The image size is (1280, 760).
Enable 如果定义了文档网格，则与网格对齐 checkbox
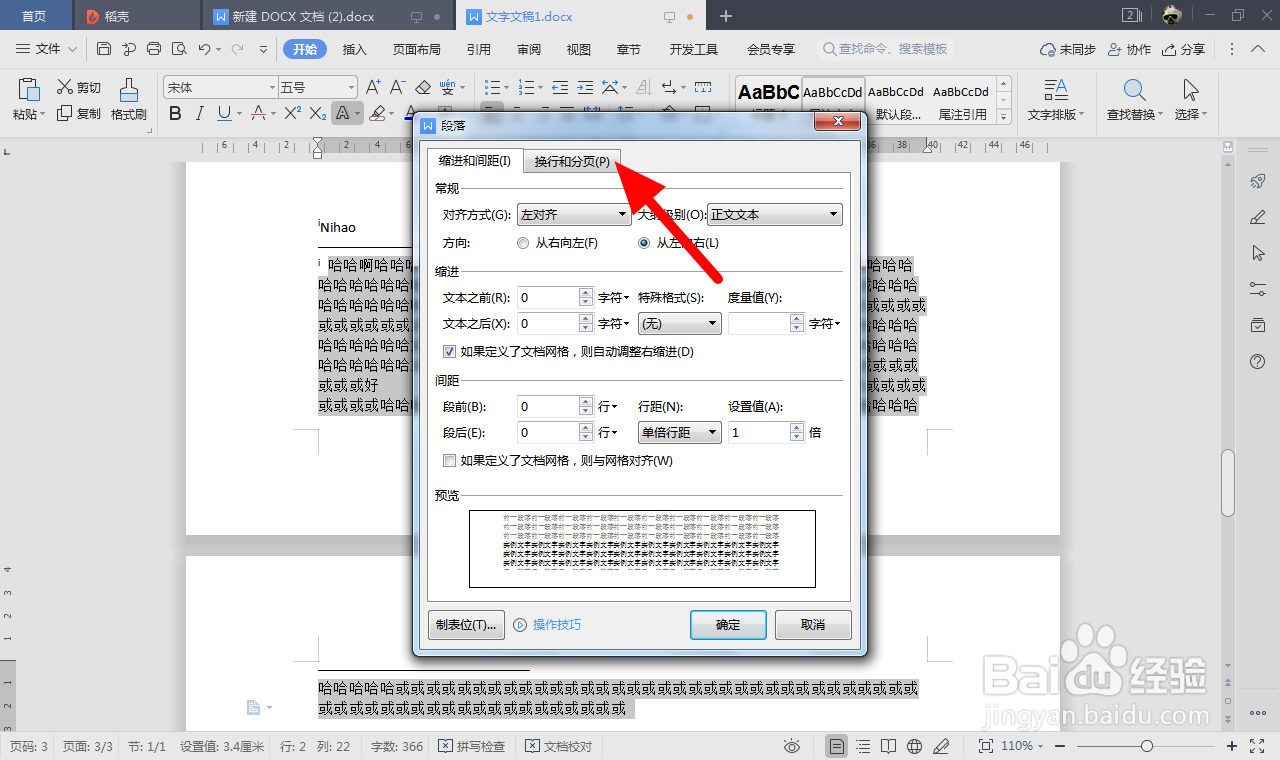[449, 461]
